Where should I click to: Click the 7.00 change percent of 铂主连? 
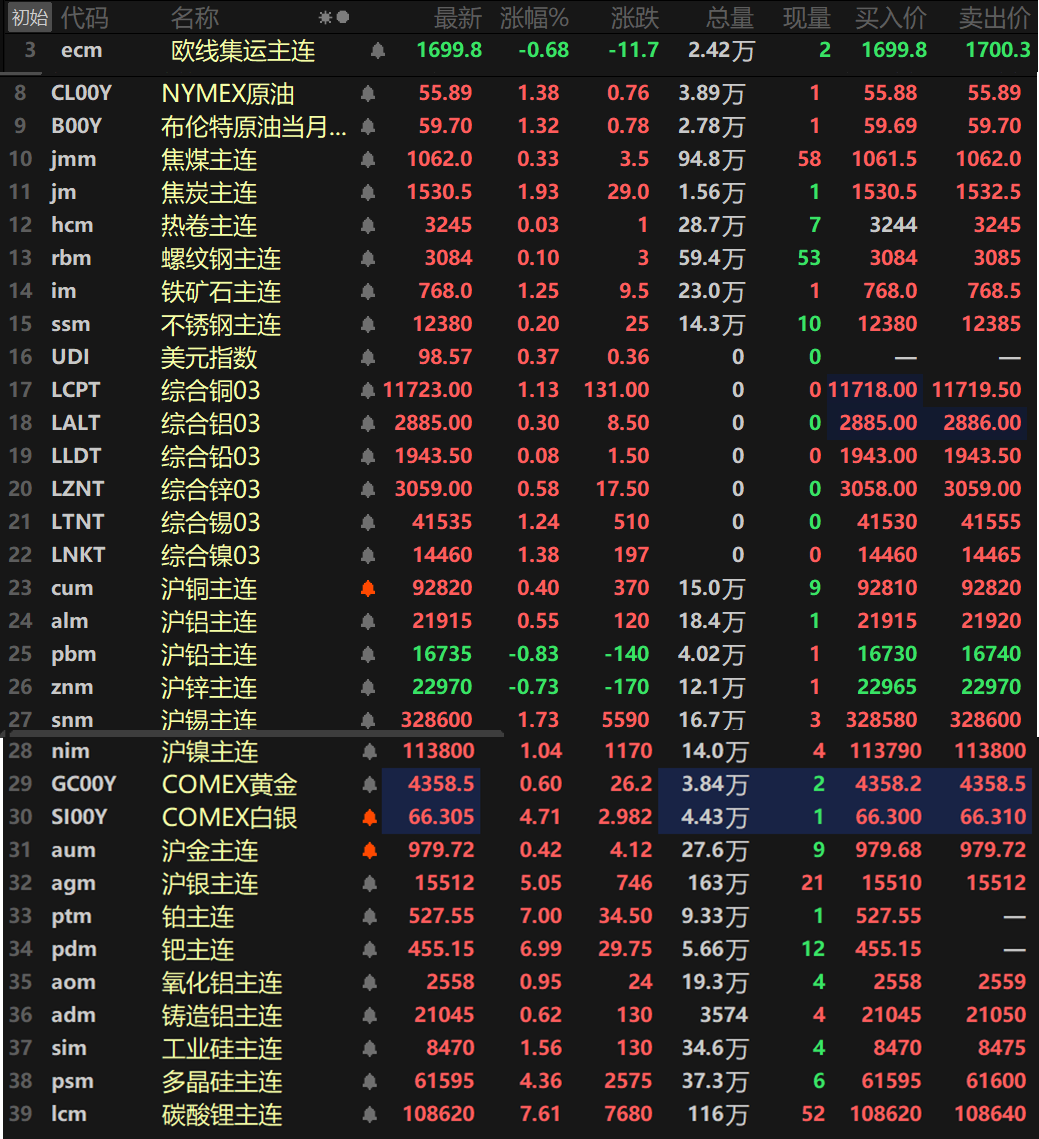point(541,916)
